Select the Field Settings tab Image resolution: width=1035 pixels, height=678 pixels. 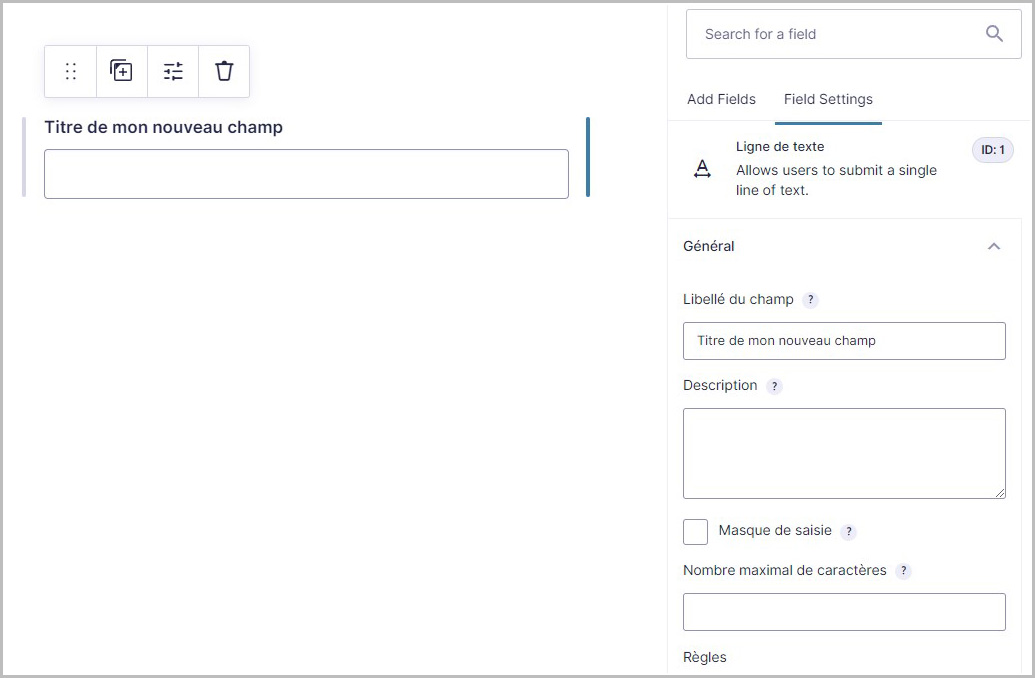(x=827, y=99)
